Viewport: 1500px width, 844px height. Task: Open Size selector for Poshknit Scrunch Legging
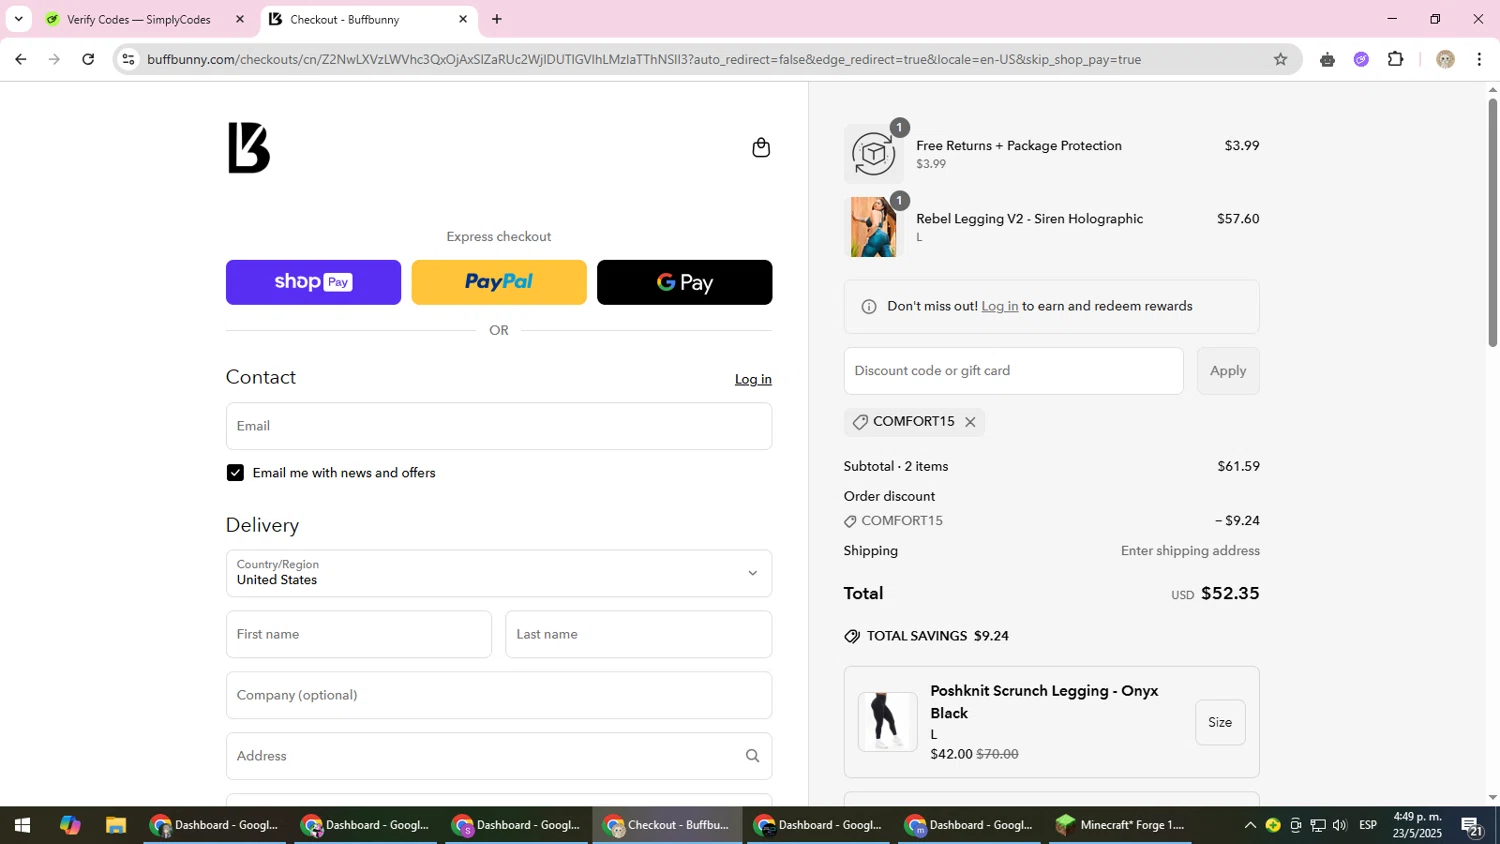pyautogui.click(x=1220, y=722)
